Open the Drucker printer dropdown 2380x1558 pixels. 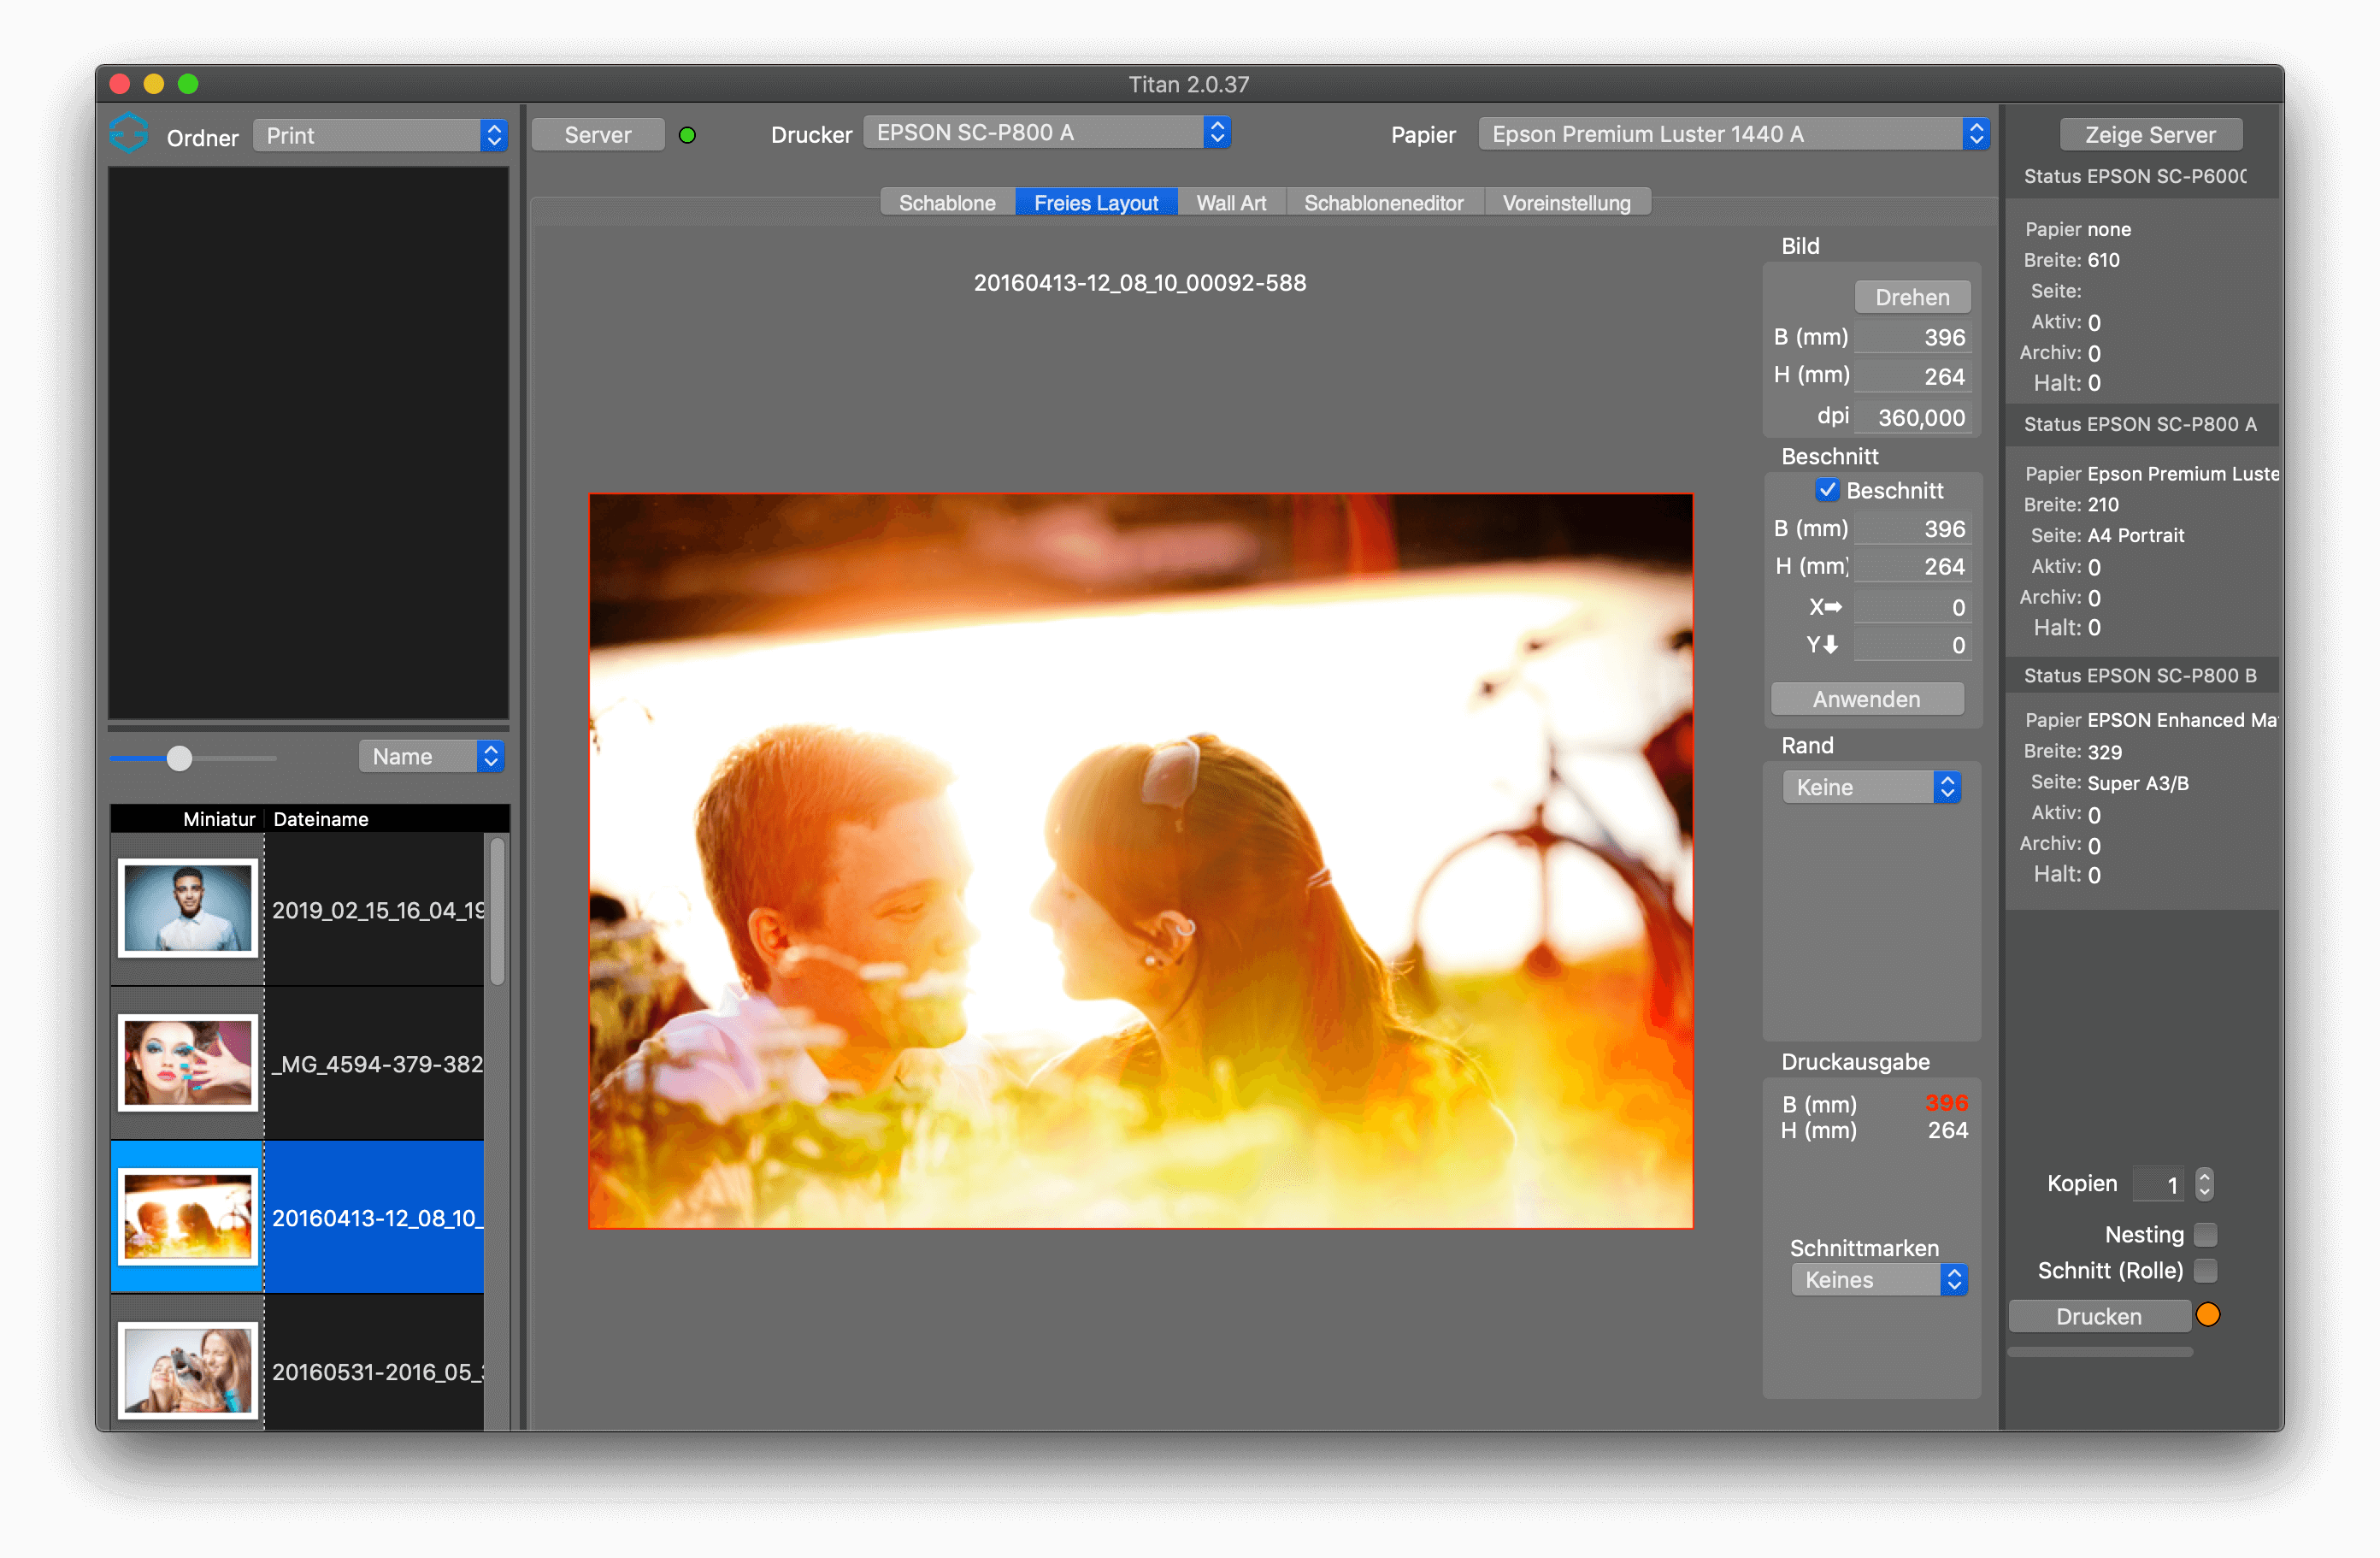[1046, 133]
